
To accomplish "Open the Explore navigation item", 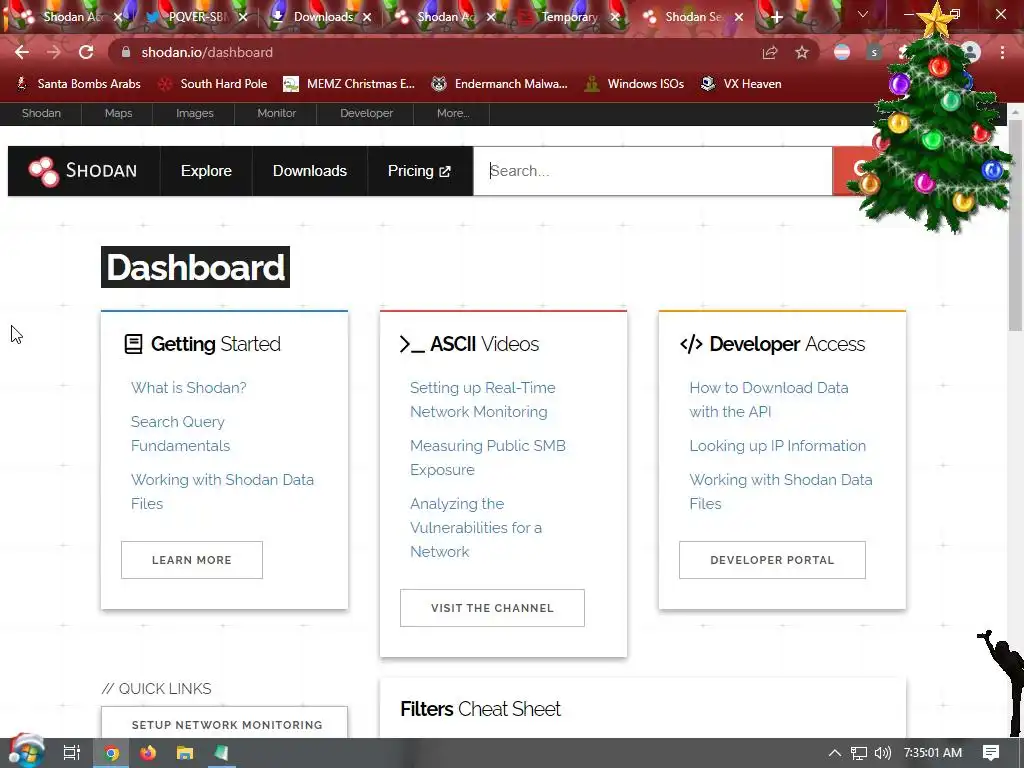I will pos(206,171).
